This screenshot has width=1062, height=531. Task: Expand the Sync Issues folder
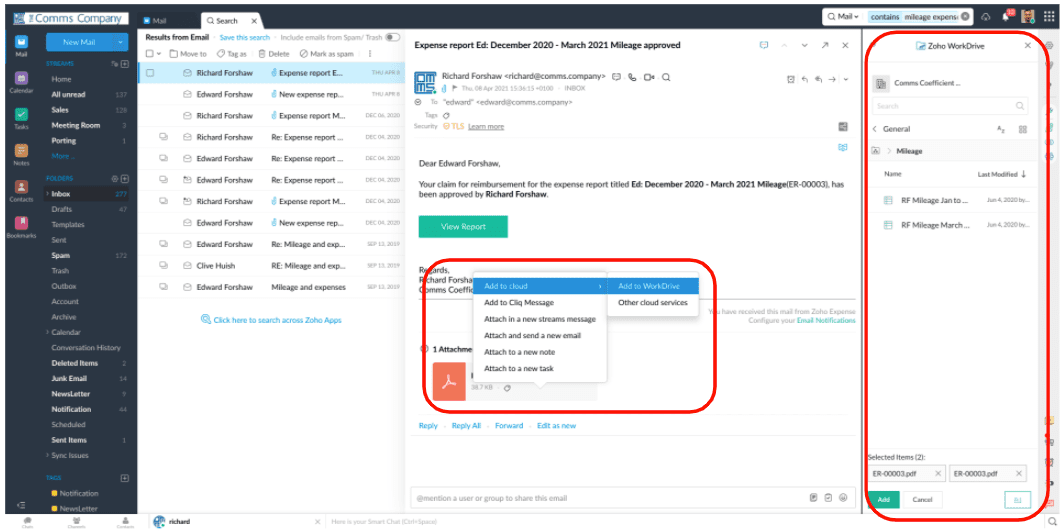click(47, 456)
